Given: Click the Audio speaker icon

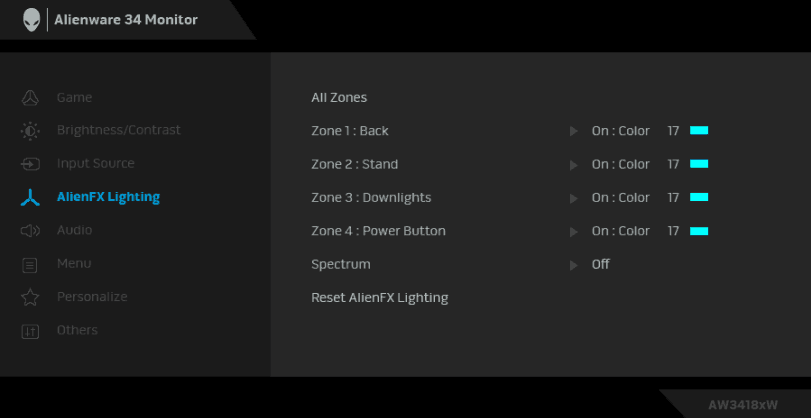Looking at the screenshot, I should point(30,231).
